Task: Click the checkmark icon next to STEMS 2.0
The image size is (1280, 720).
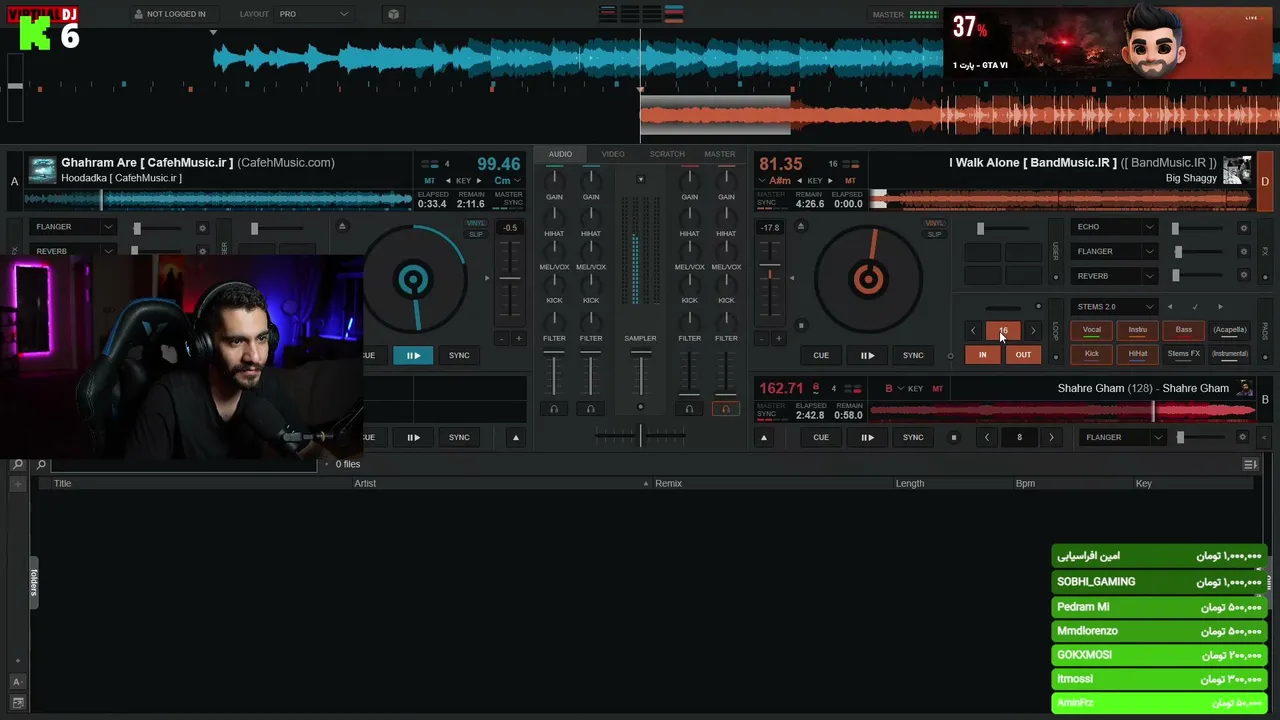Action: pyautogui.click(x=1195, y=307)
